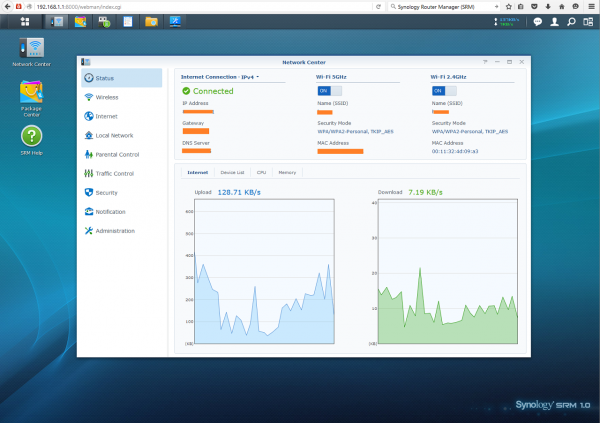Open Network Center help question mark
This screenshot has height=423, width=600.
click(x=485, y=62)
